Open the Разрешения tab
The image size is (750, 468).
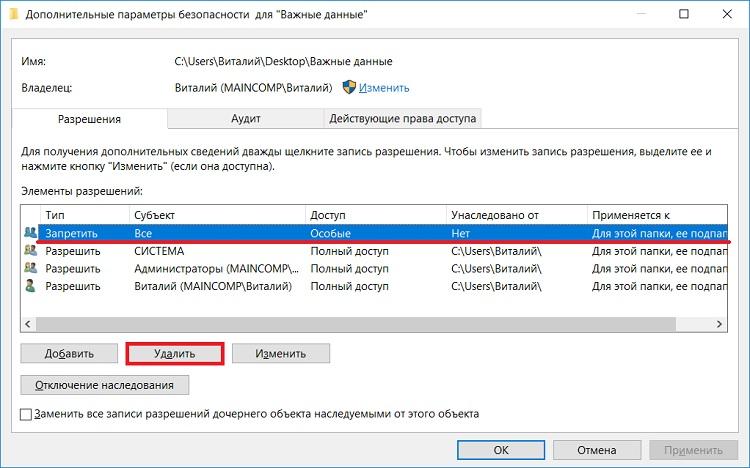[89, 119]
